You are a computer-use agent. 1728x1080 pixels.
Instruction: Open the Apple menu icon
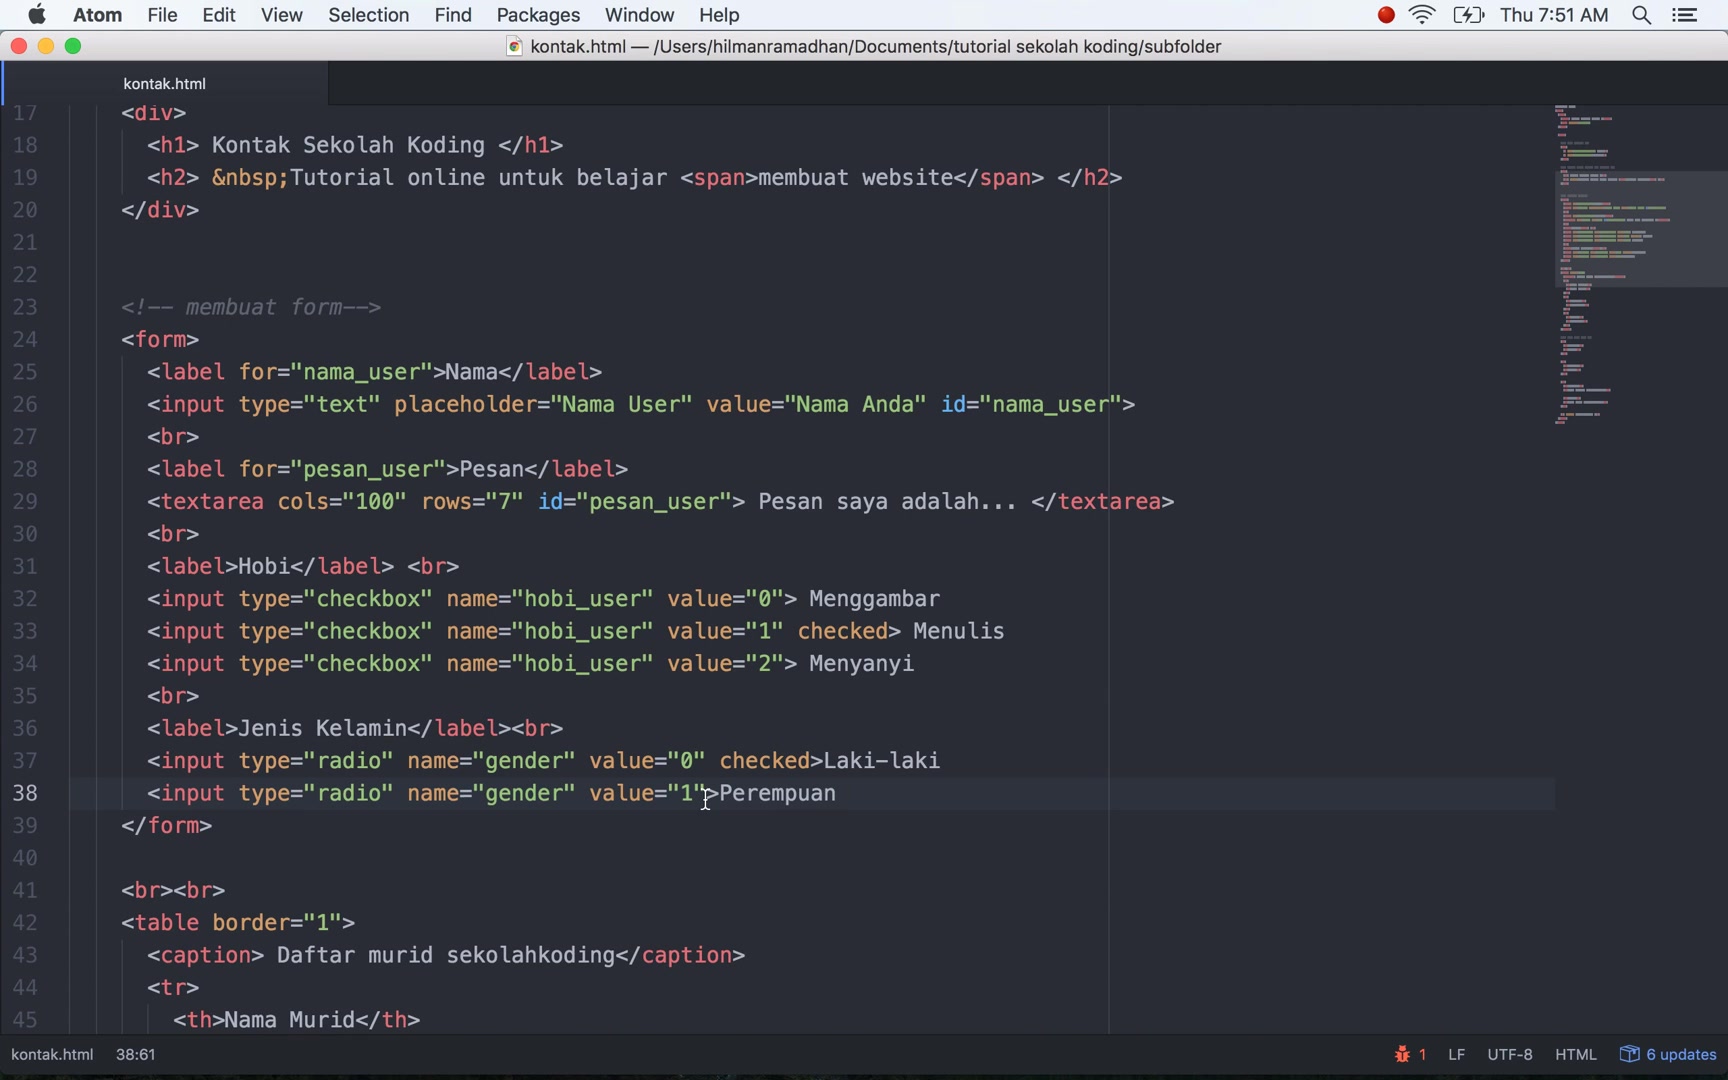coord(37,15)
